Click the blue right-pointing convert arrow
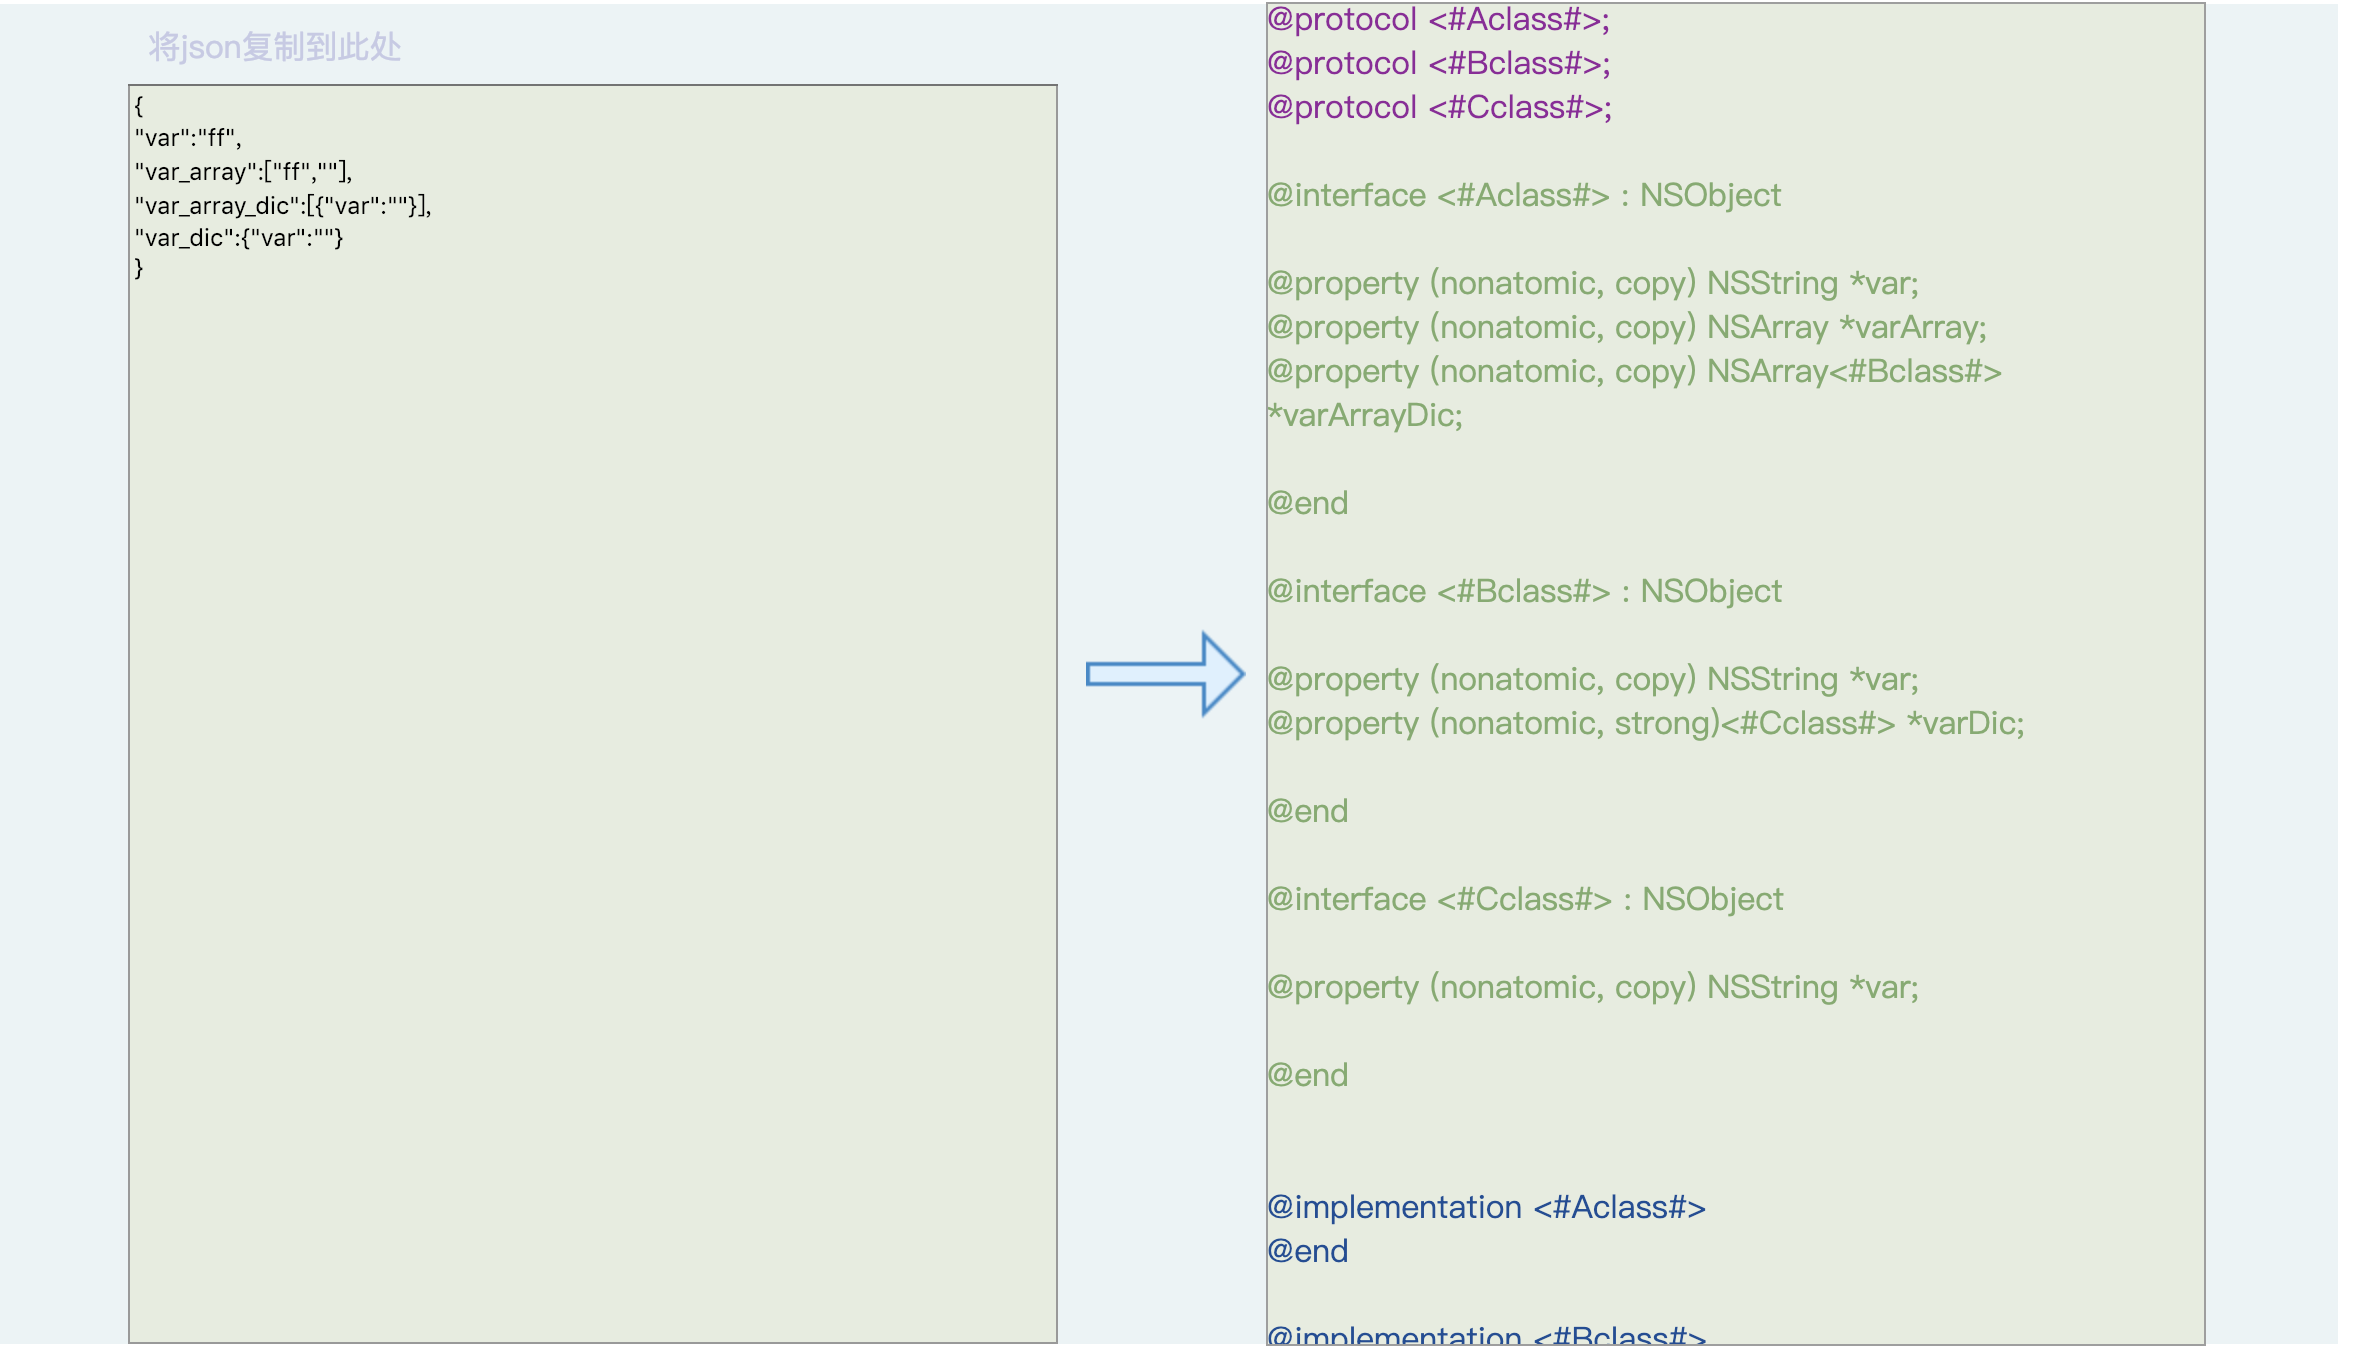The width and height of the screenshot is (2356, 1358). 1164,674
